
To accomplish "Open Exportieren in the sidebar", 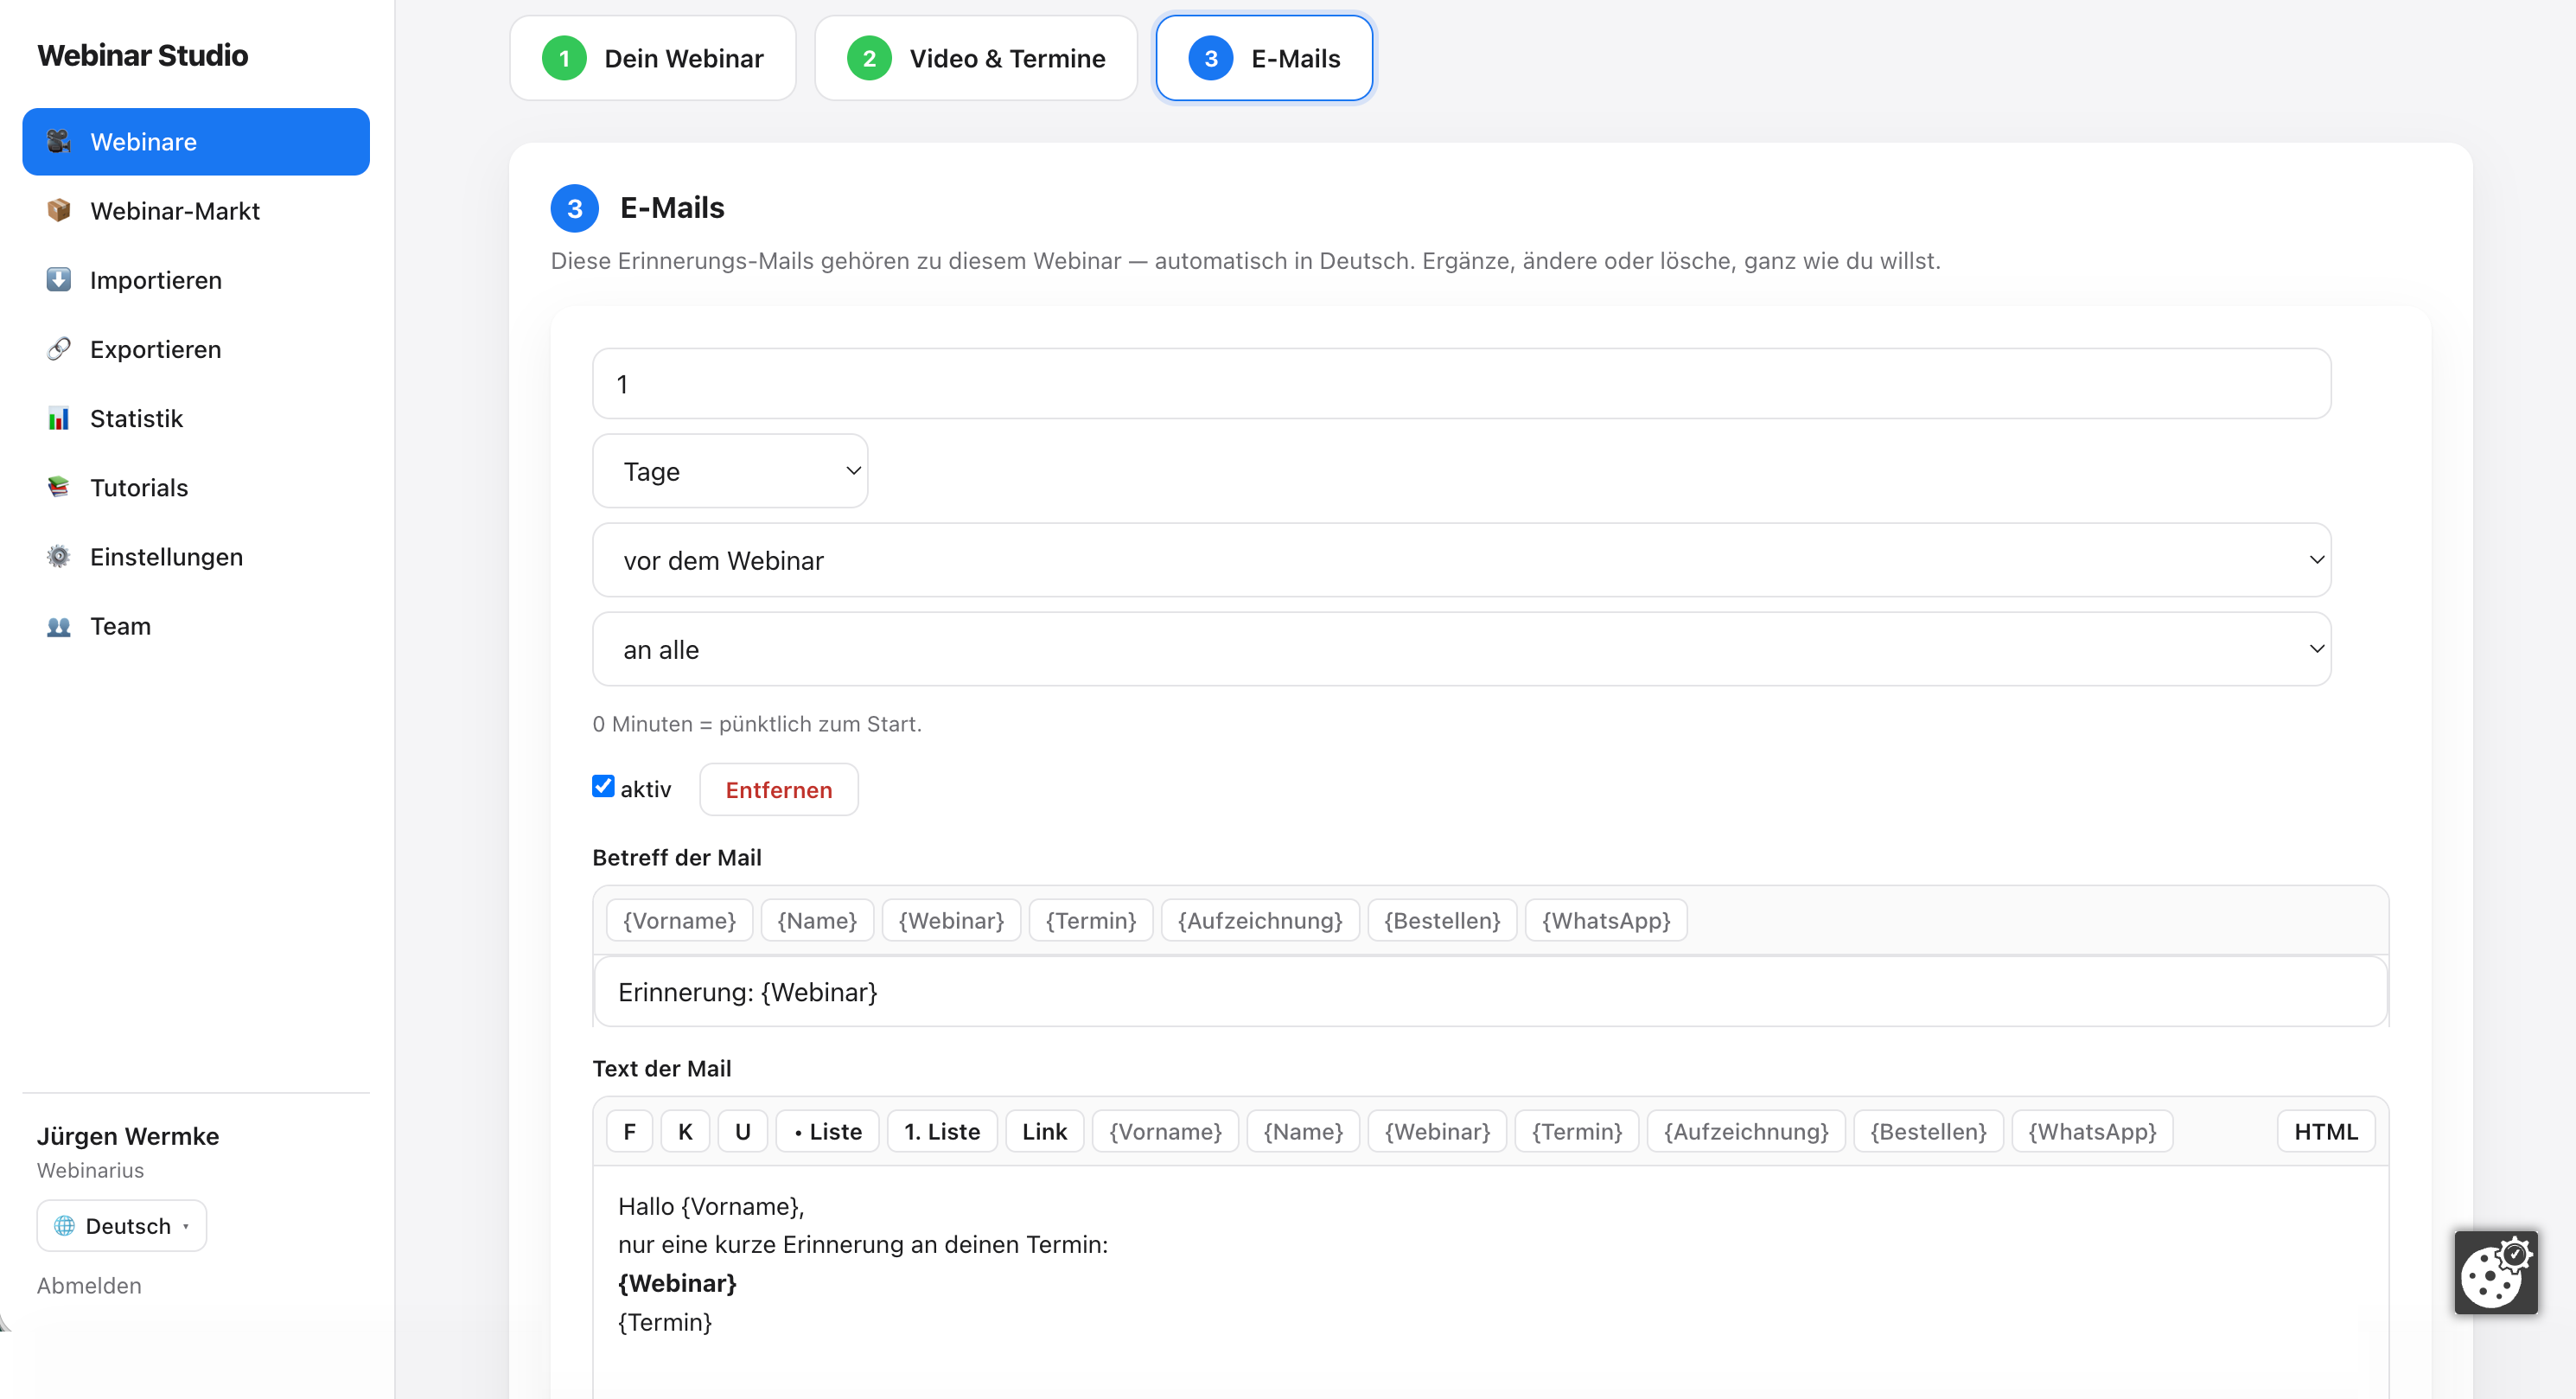I will (196, 348).
